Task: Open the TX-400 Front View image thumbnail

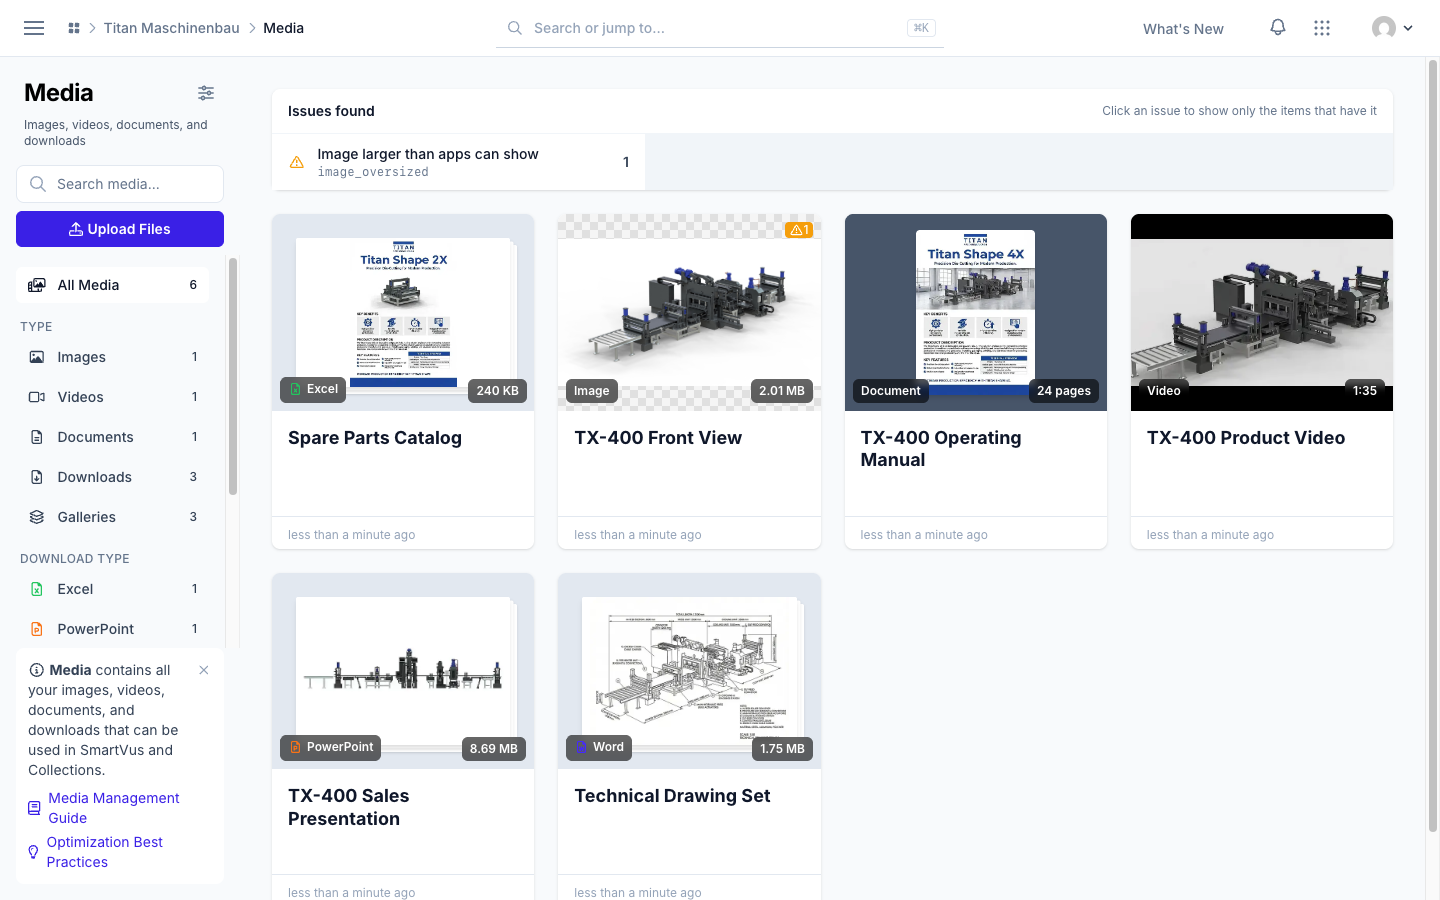Action: point(689,312)
